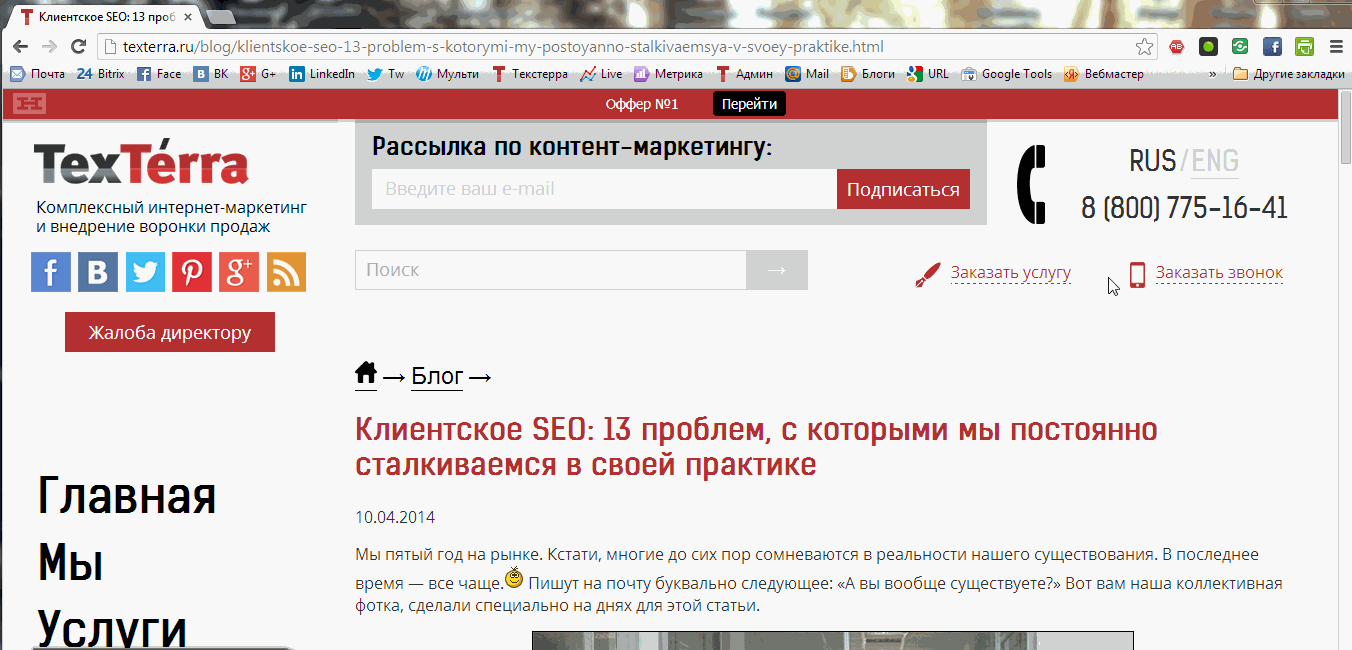Click the e-mail subscription field

[604, 189]
